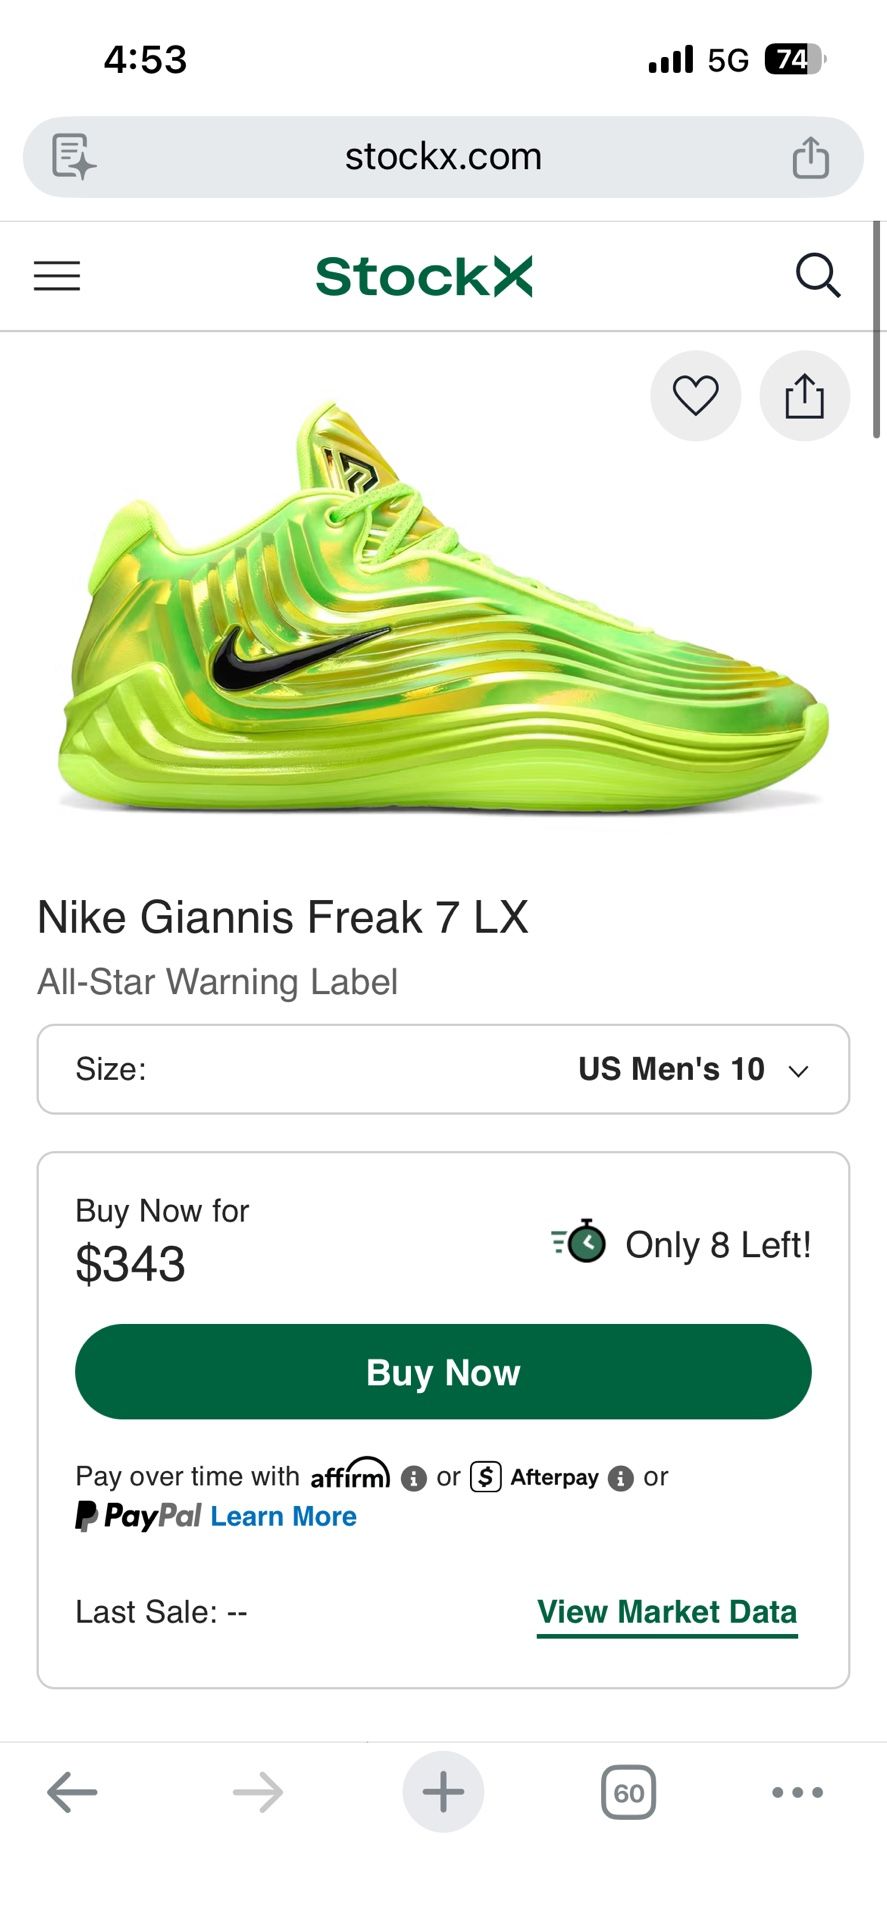
Task: Open the StockX hamburger menu
Action: [x=57, y=276]
